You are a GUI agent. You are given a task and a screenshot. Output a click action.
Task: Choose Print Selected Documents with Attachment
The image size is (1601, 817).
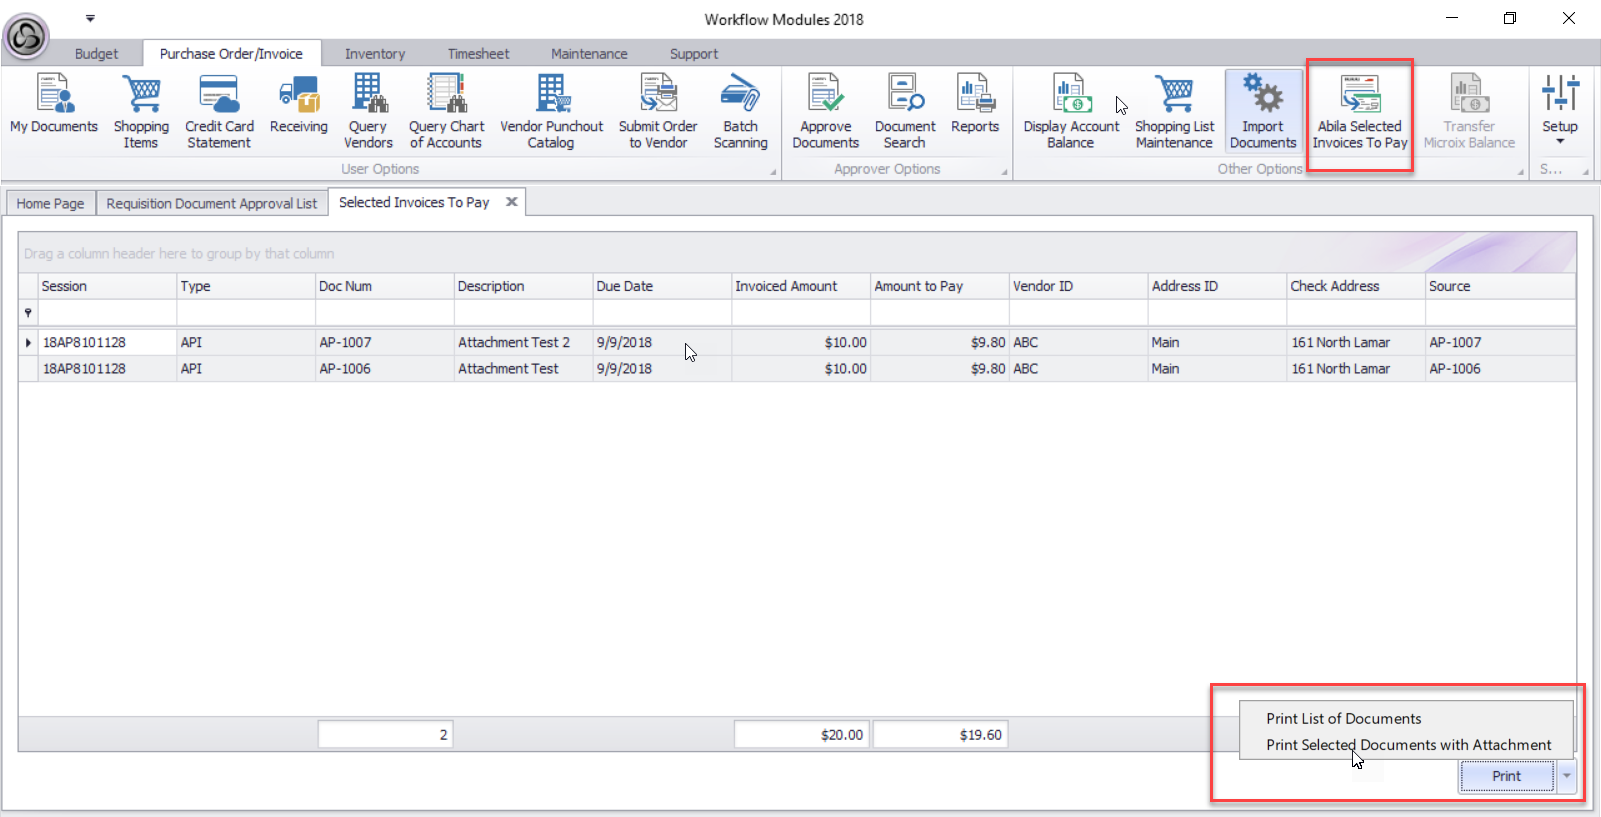pyautogui.click(x=1408, y=745)
